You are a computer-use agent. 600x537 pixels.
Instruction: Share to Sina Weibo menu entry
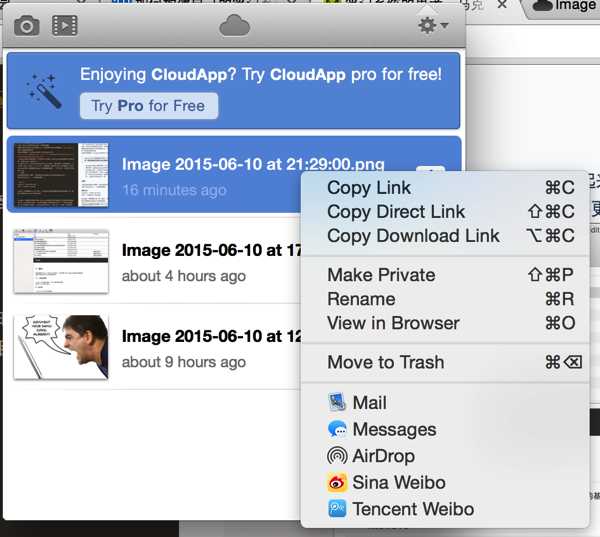pos(445,482)
